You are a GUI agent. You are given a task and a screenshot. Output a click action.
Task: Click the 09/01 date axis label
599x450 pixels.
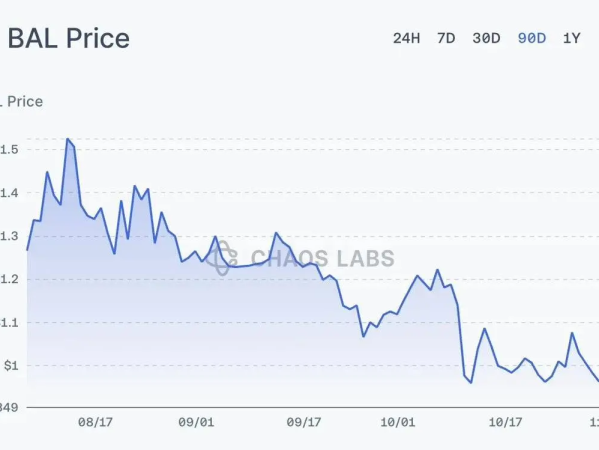[196, 422]
